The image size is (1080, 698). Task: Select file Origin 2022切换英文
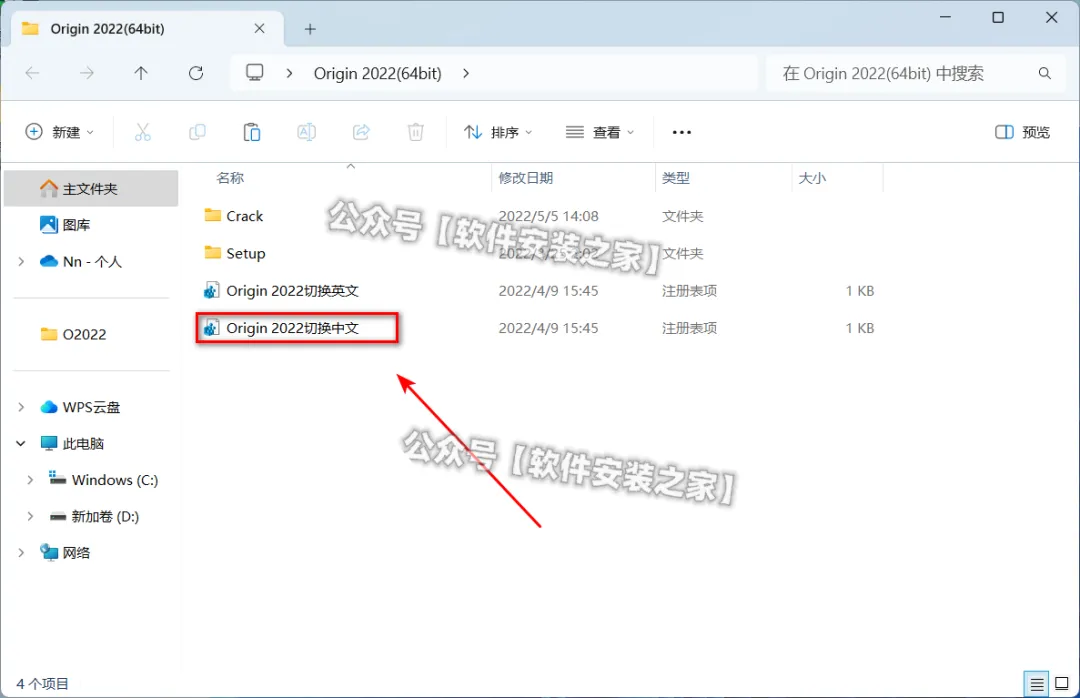click(293, 291)
